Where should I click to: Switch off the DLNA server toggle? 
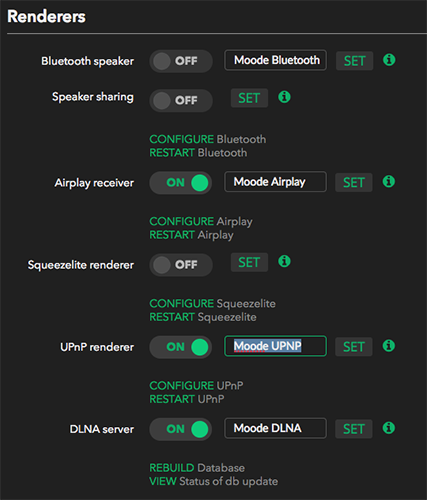pyautogui.click(x=181, y=429)
